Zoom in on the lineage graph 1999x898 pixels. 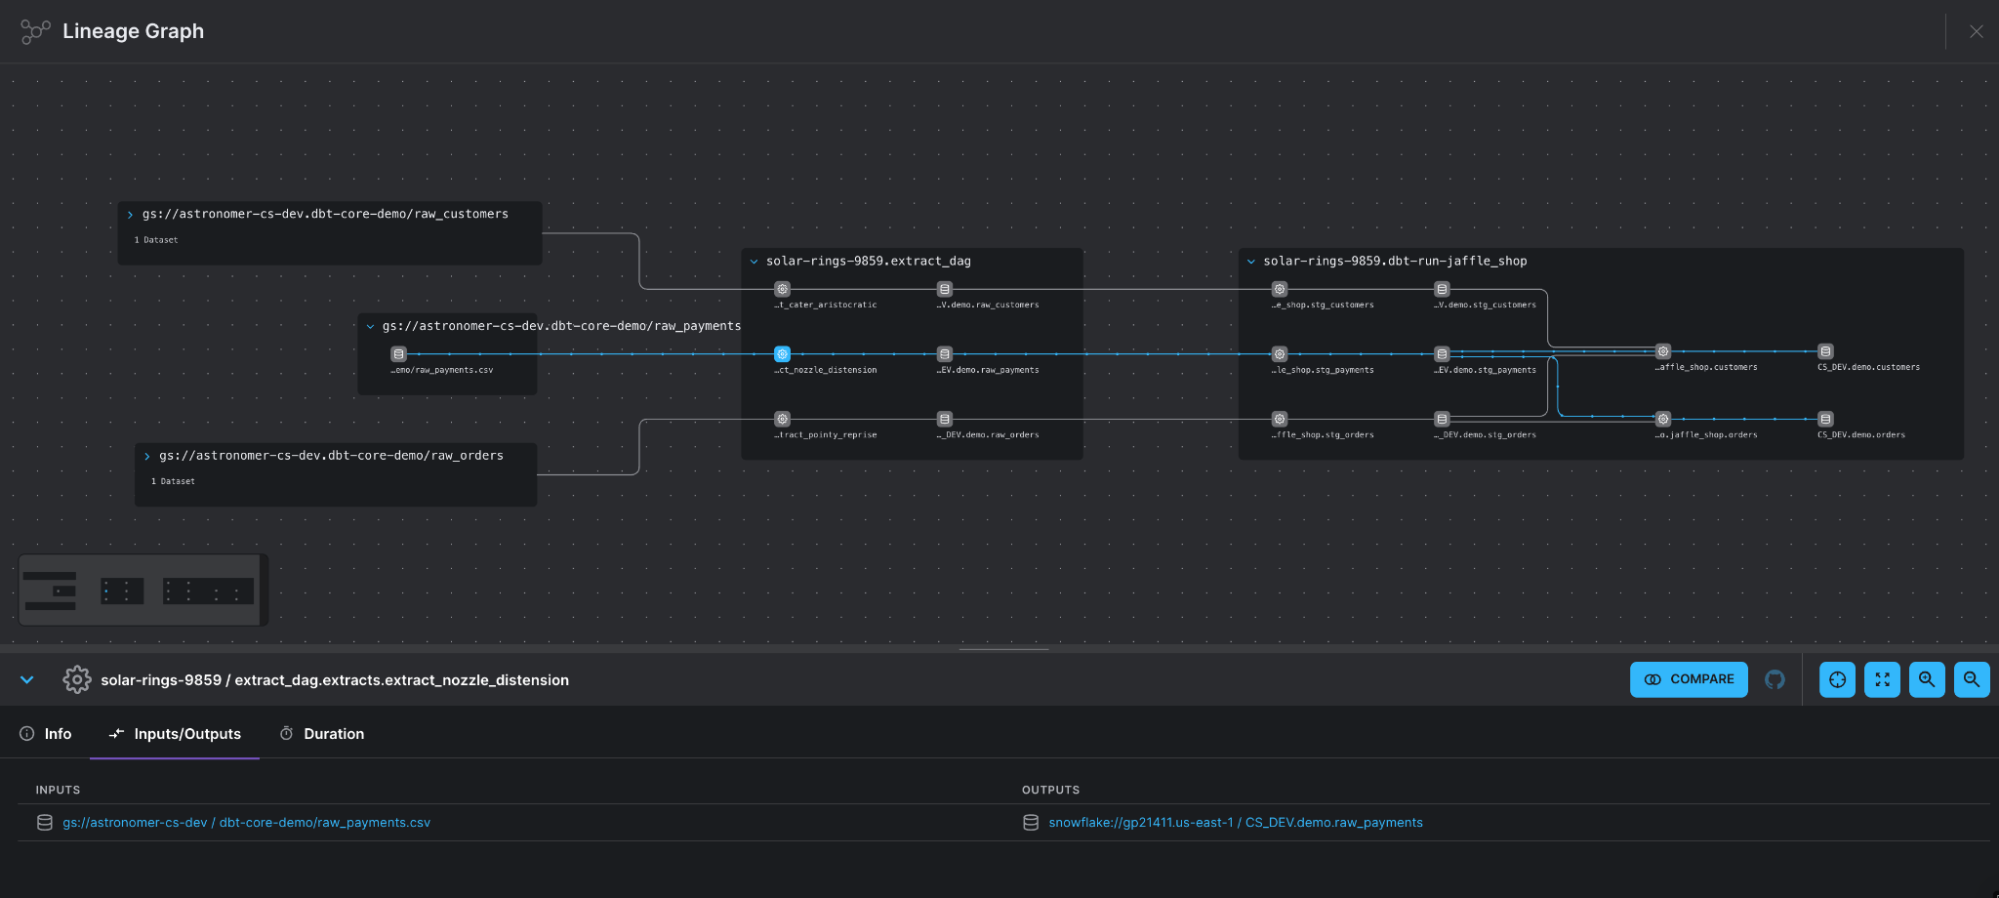[1926, 680]
